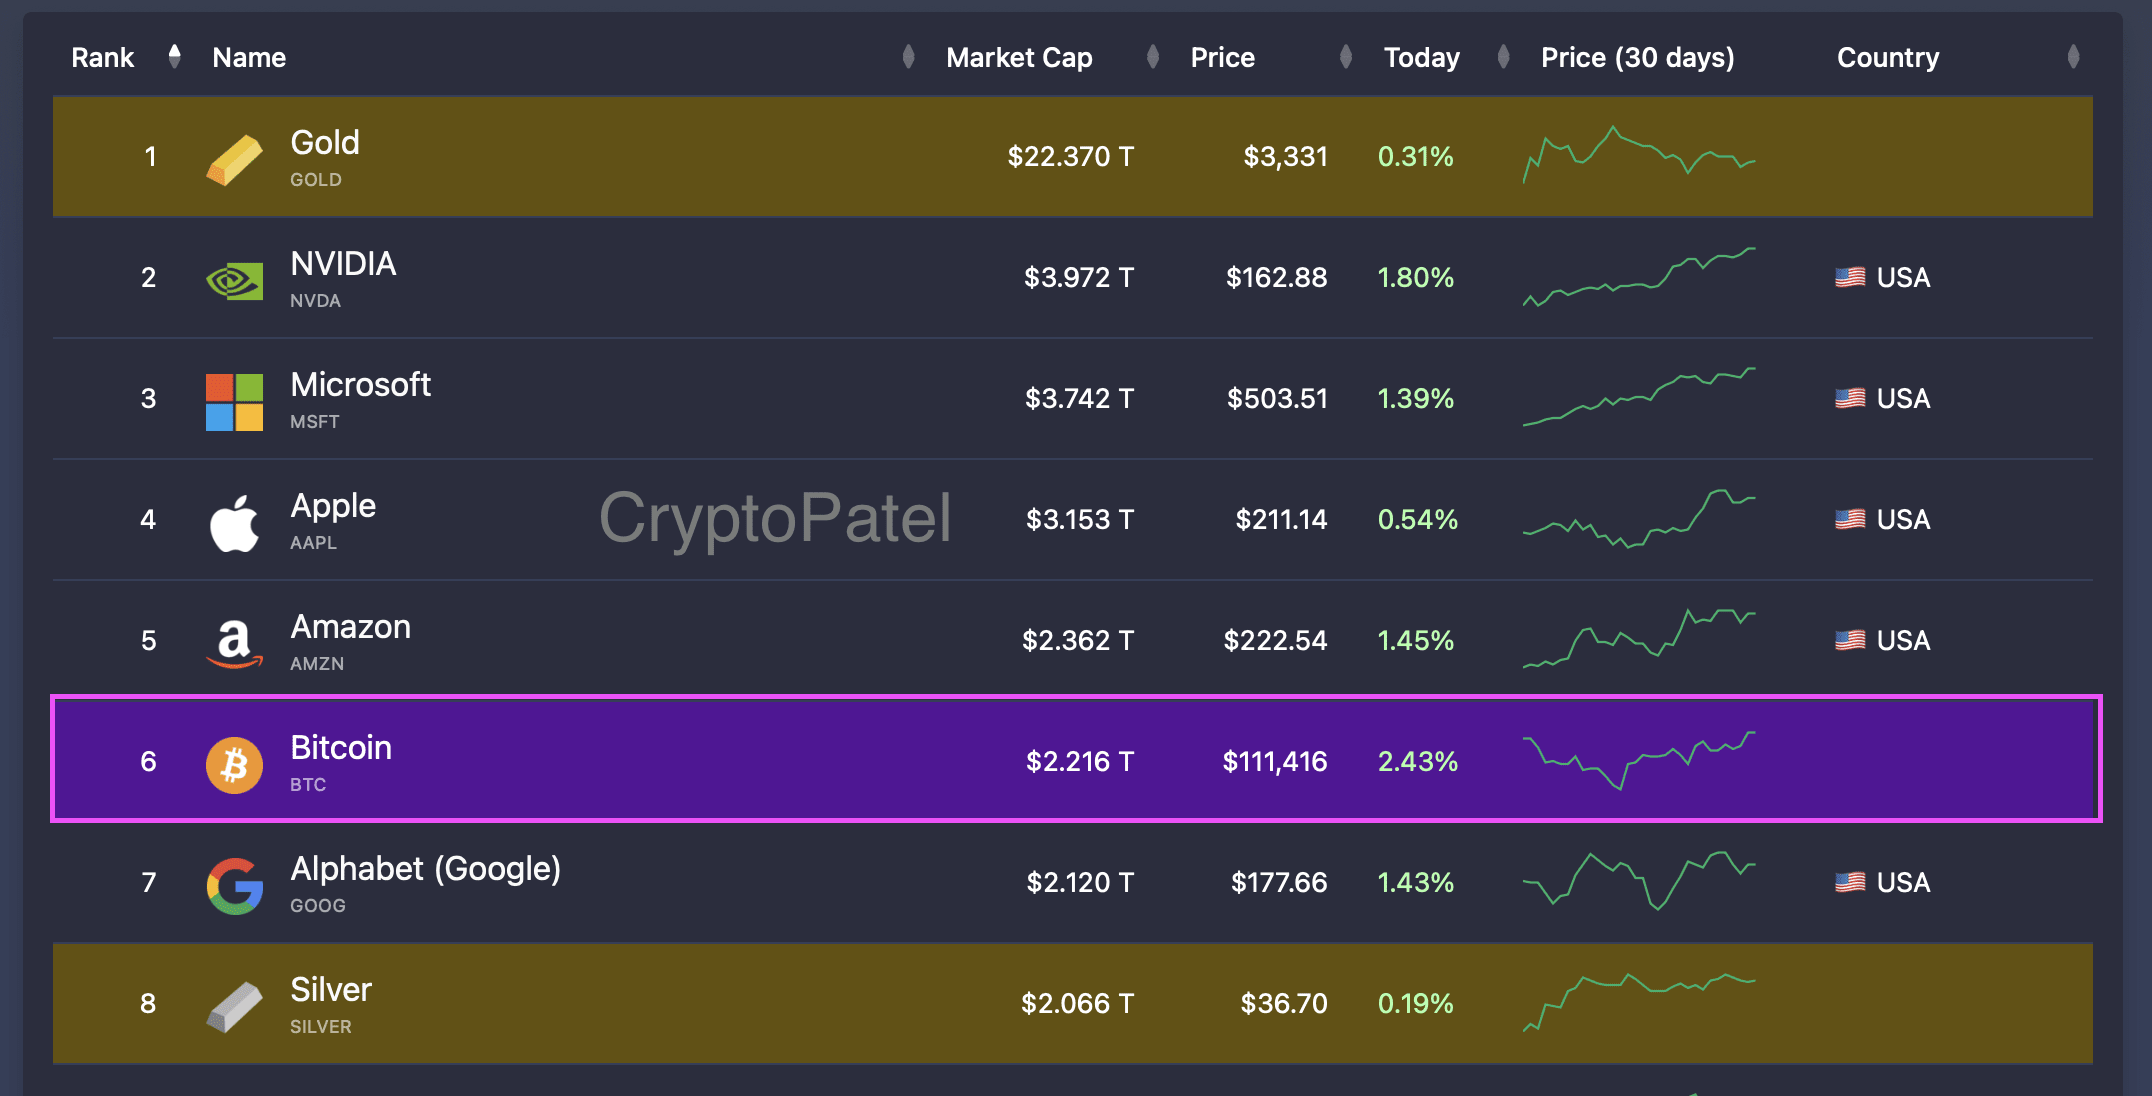Click the USA flag in Alphabet row
The width and height of the screenshot is (2152, 1096).
tap(1850, 882)
